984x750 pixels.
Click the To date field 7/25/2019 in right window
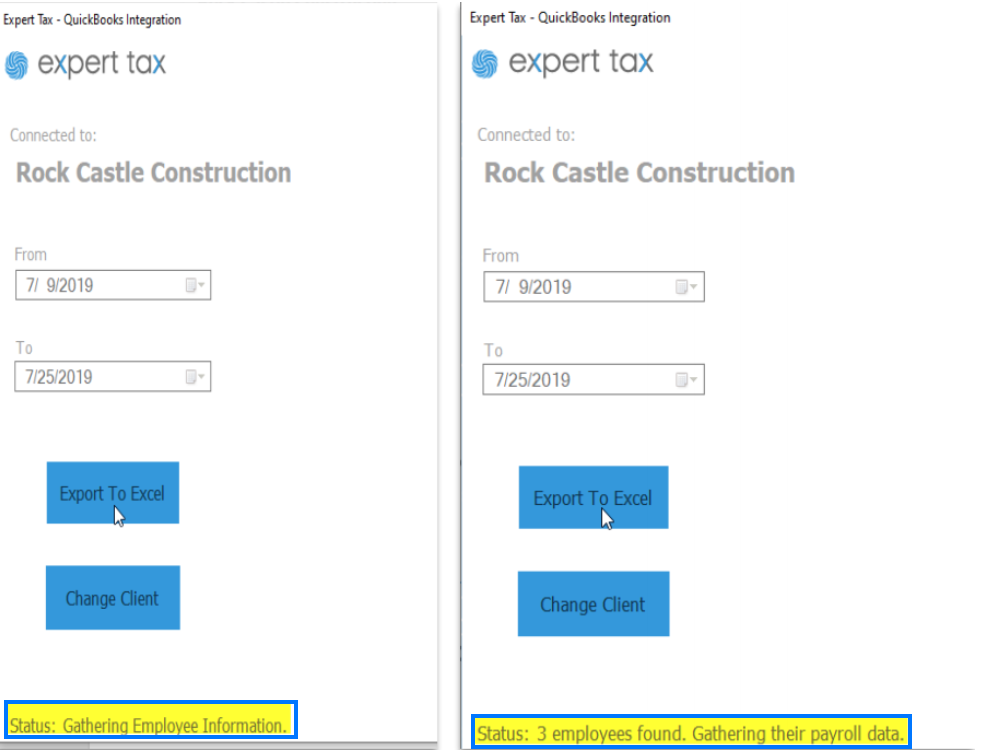point(594,380)
